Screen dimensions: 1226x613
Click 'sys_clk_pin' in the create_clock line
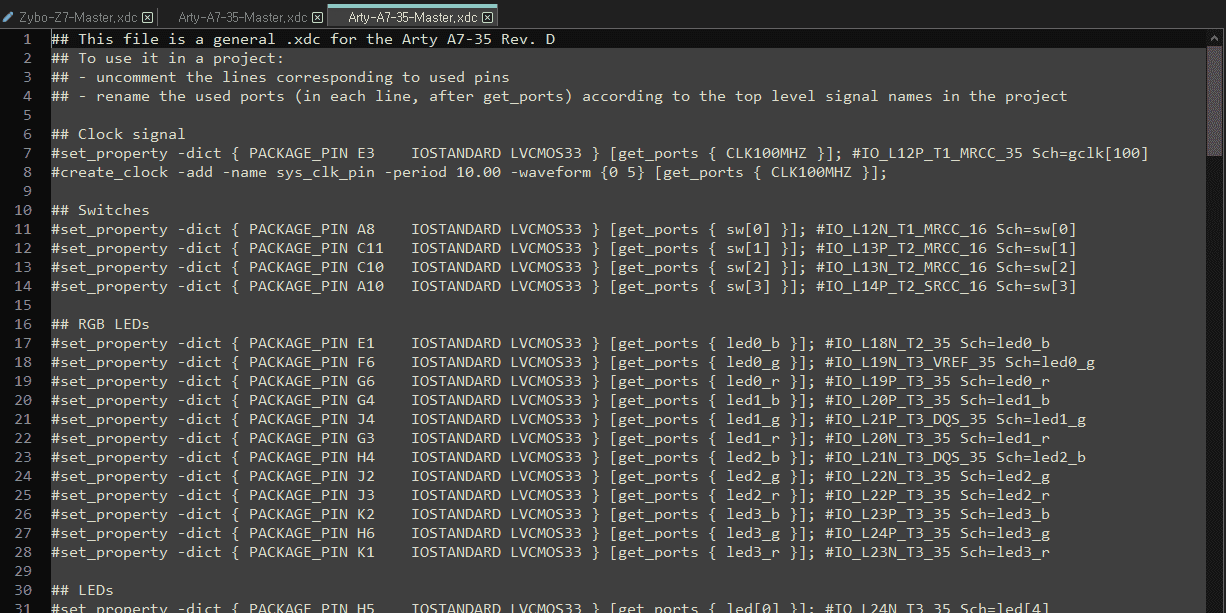click(326, 172)
